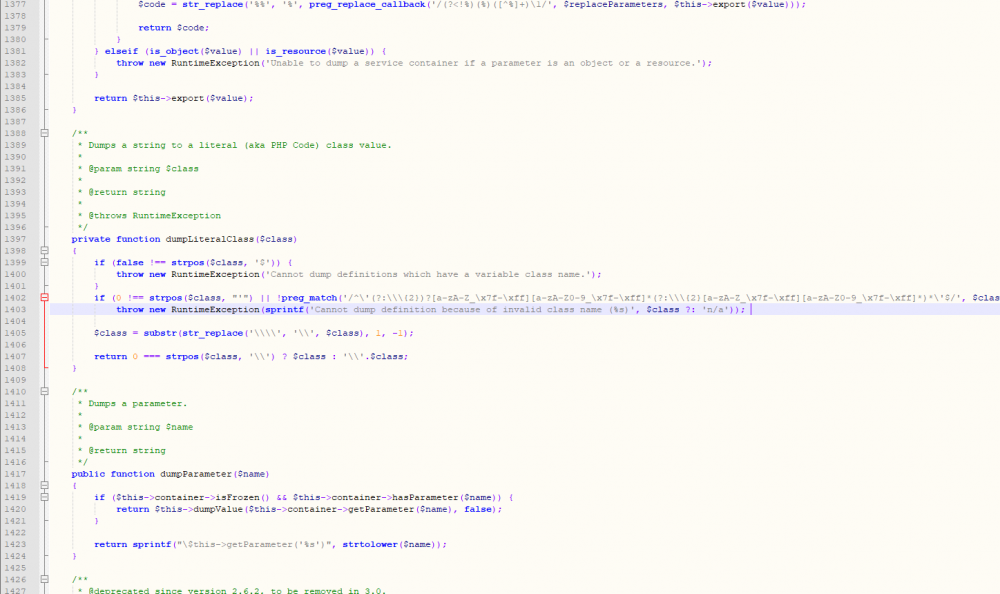Click the red fold marker at line 1402

pyautogui.click(x=42, y=297)
